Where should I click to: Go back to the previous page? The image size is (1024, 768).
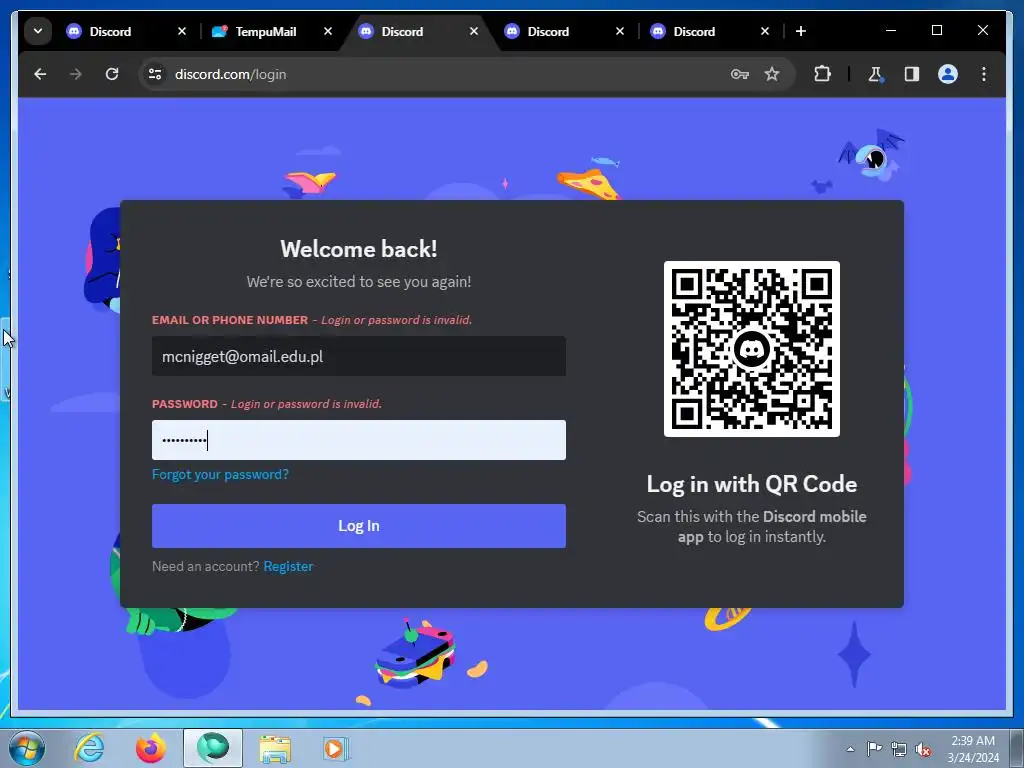[x=40, y=74]
